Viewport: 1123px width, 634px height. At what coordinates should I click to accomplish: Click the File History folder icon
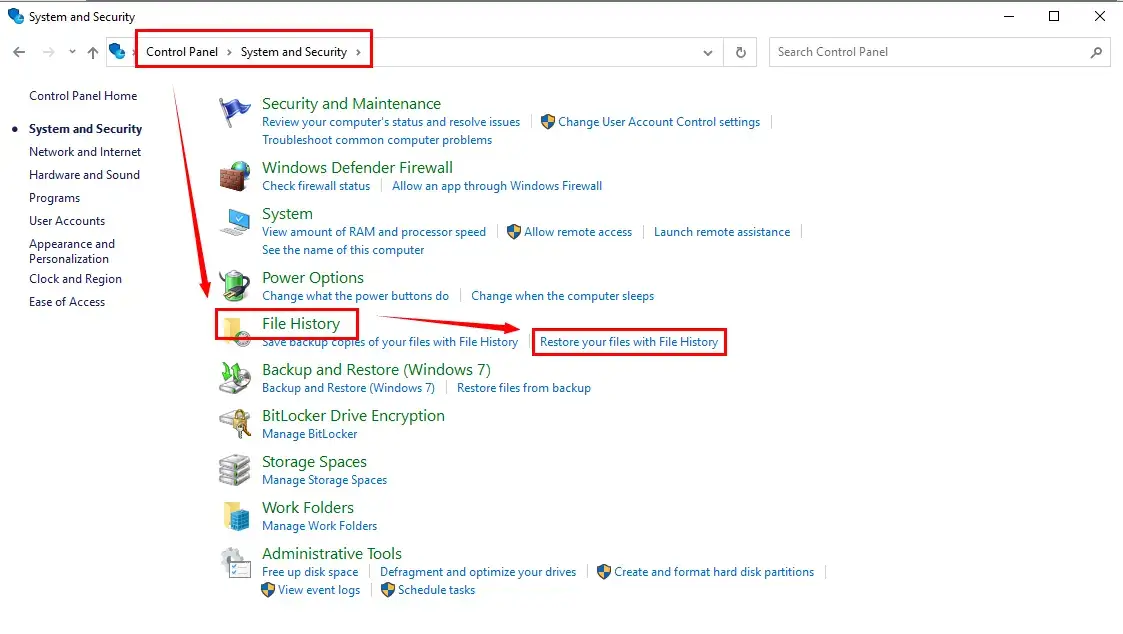[x=235, y=331]
